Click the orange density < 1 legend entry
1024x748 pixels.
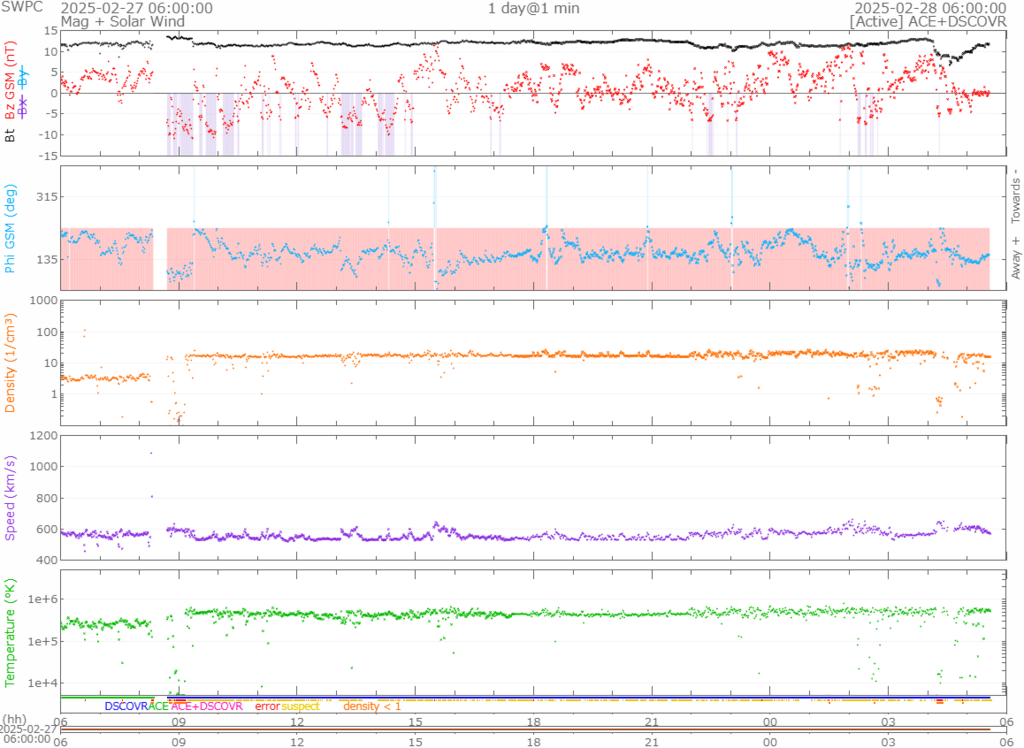point(372,706)
